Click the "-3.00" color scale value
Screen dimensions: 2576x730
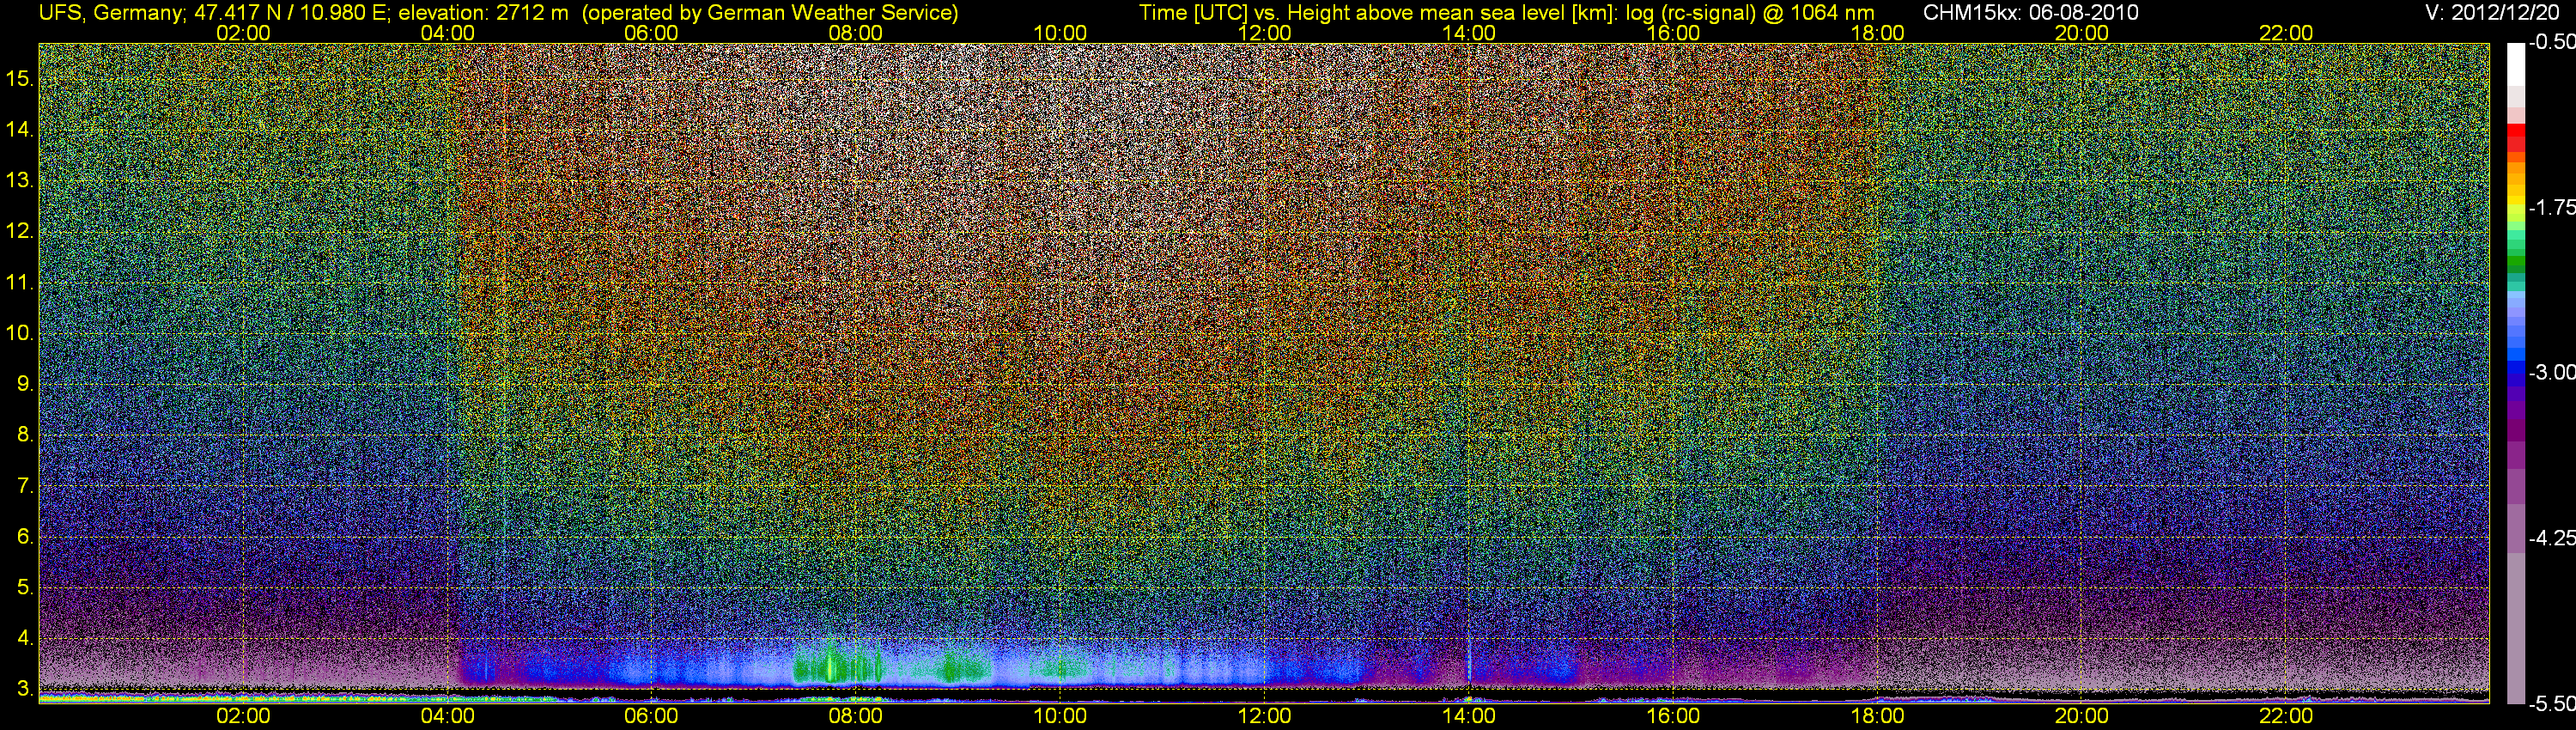2552,373
